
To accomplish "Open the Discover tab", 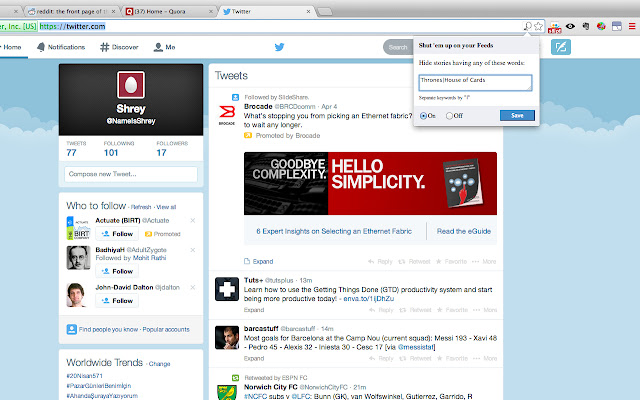I will (119, 47).
